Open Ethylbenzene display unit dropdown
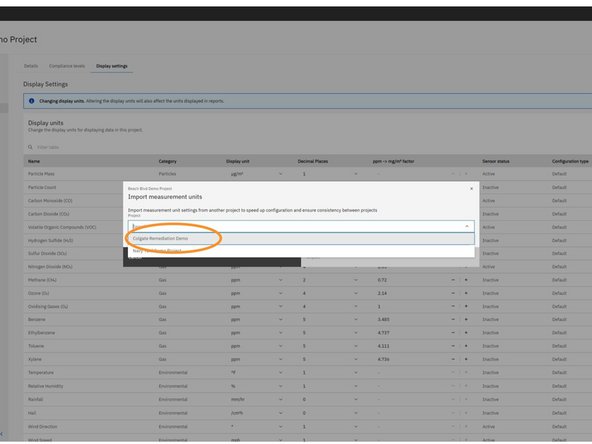 click(x=280, y=333)
